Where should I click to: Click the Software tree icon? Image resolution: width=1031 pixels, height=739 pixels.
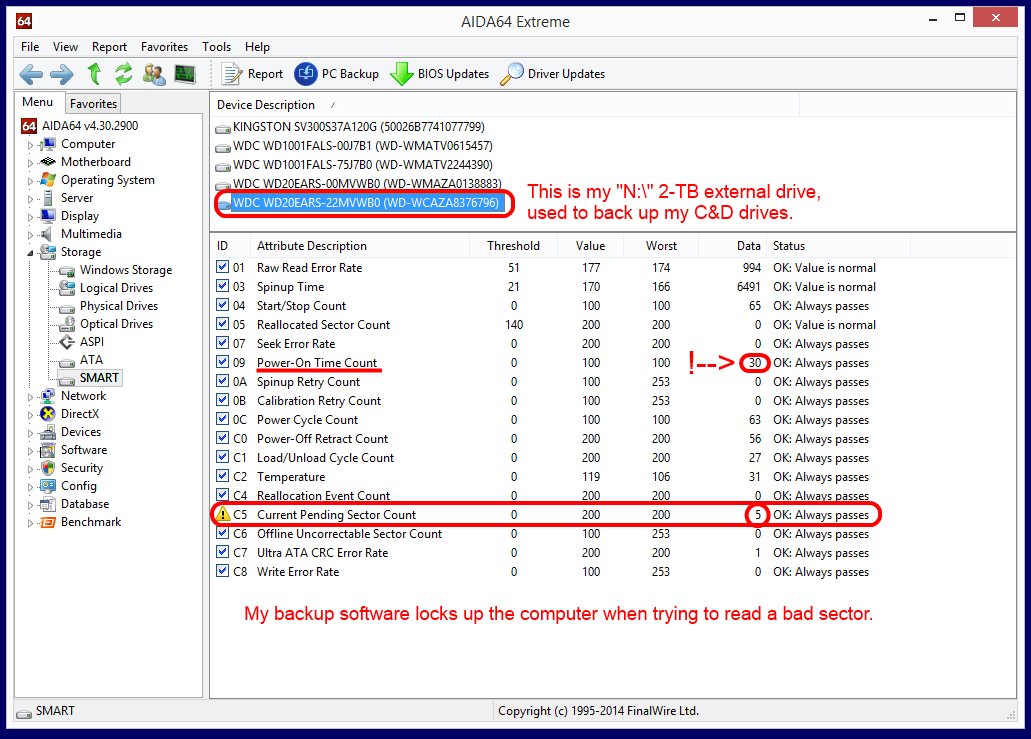pyautogui.click(x=48, y=450)
